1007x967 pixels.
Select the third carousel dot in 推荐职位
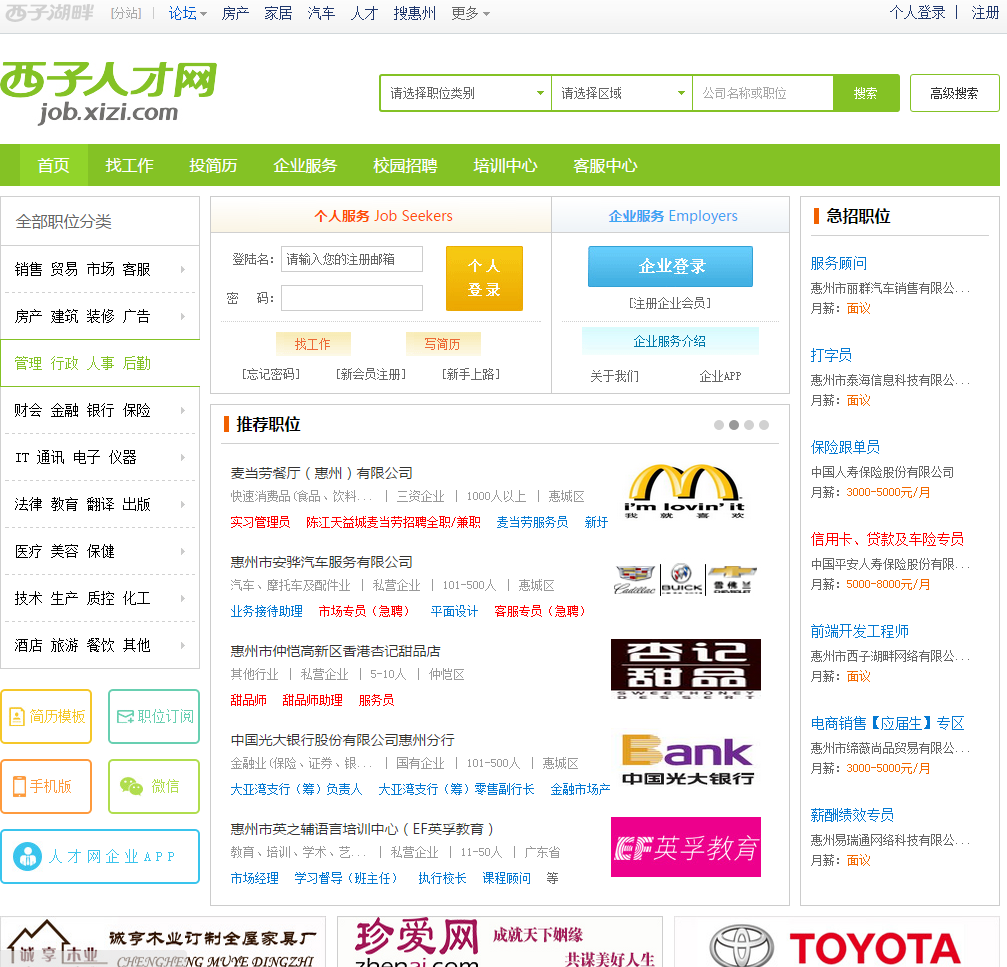pos(749,425)
